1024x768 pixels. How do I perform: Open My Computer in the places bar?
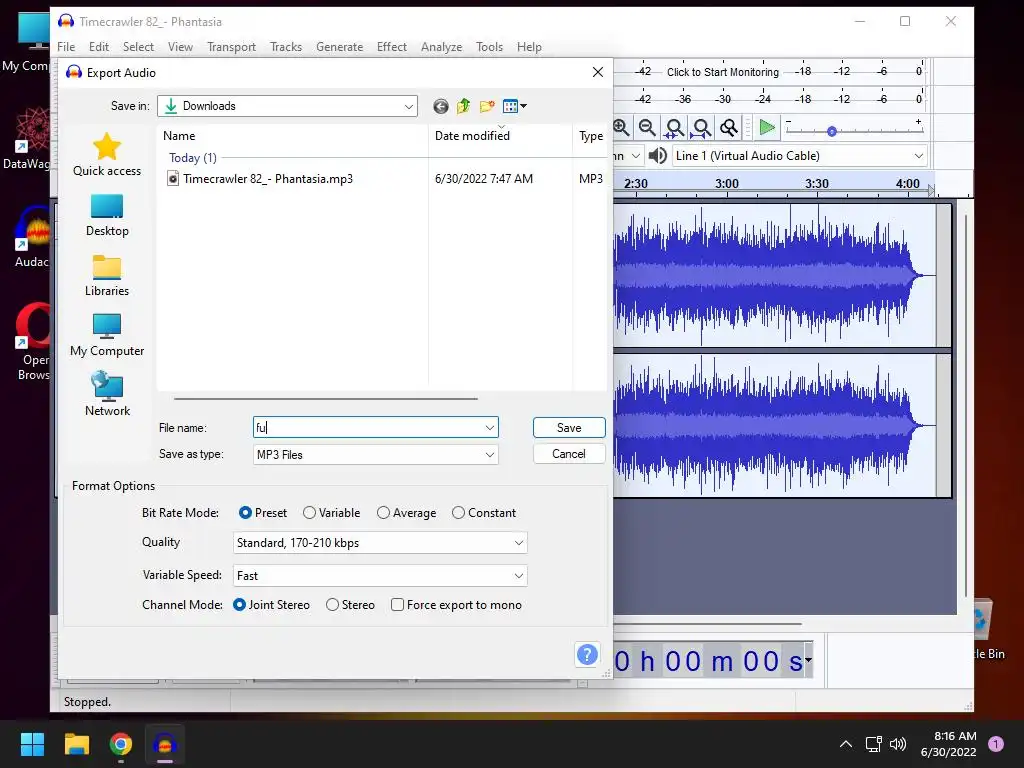[x=107, y=336]
